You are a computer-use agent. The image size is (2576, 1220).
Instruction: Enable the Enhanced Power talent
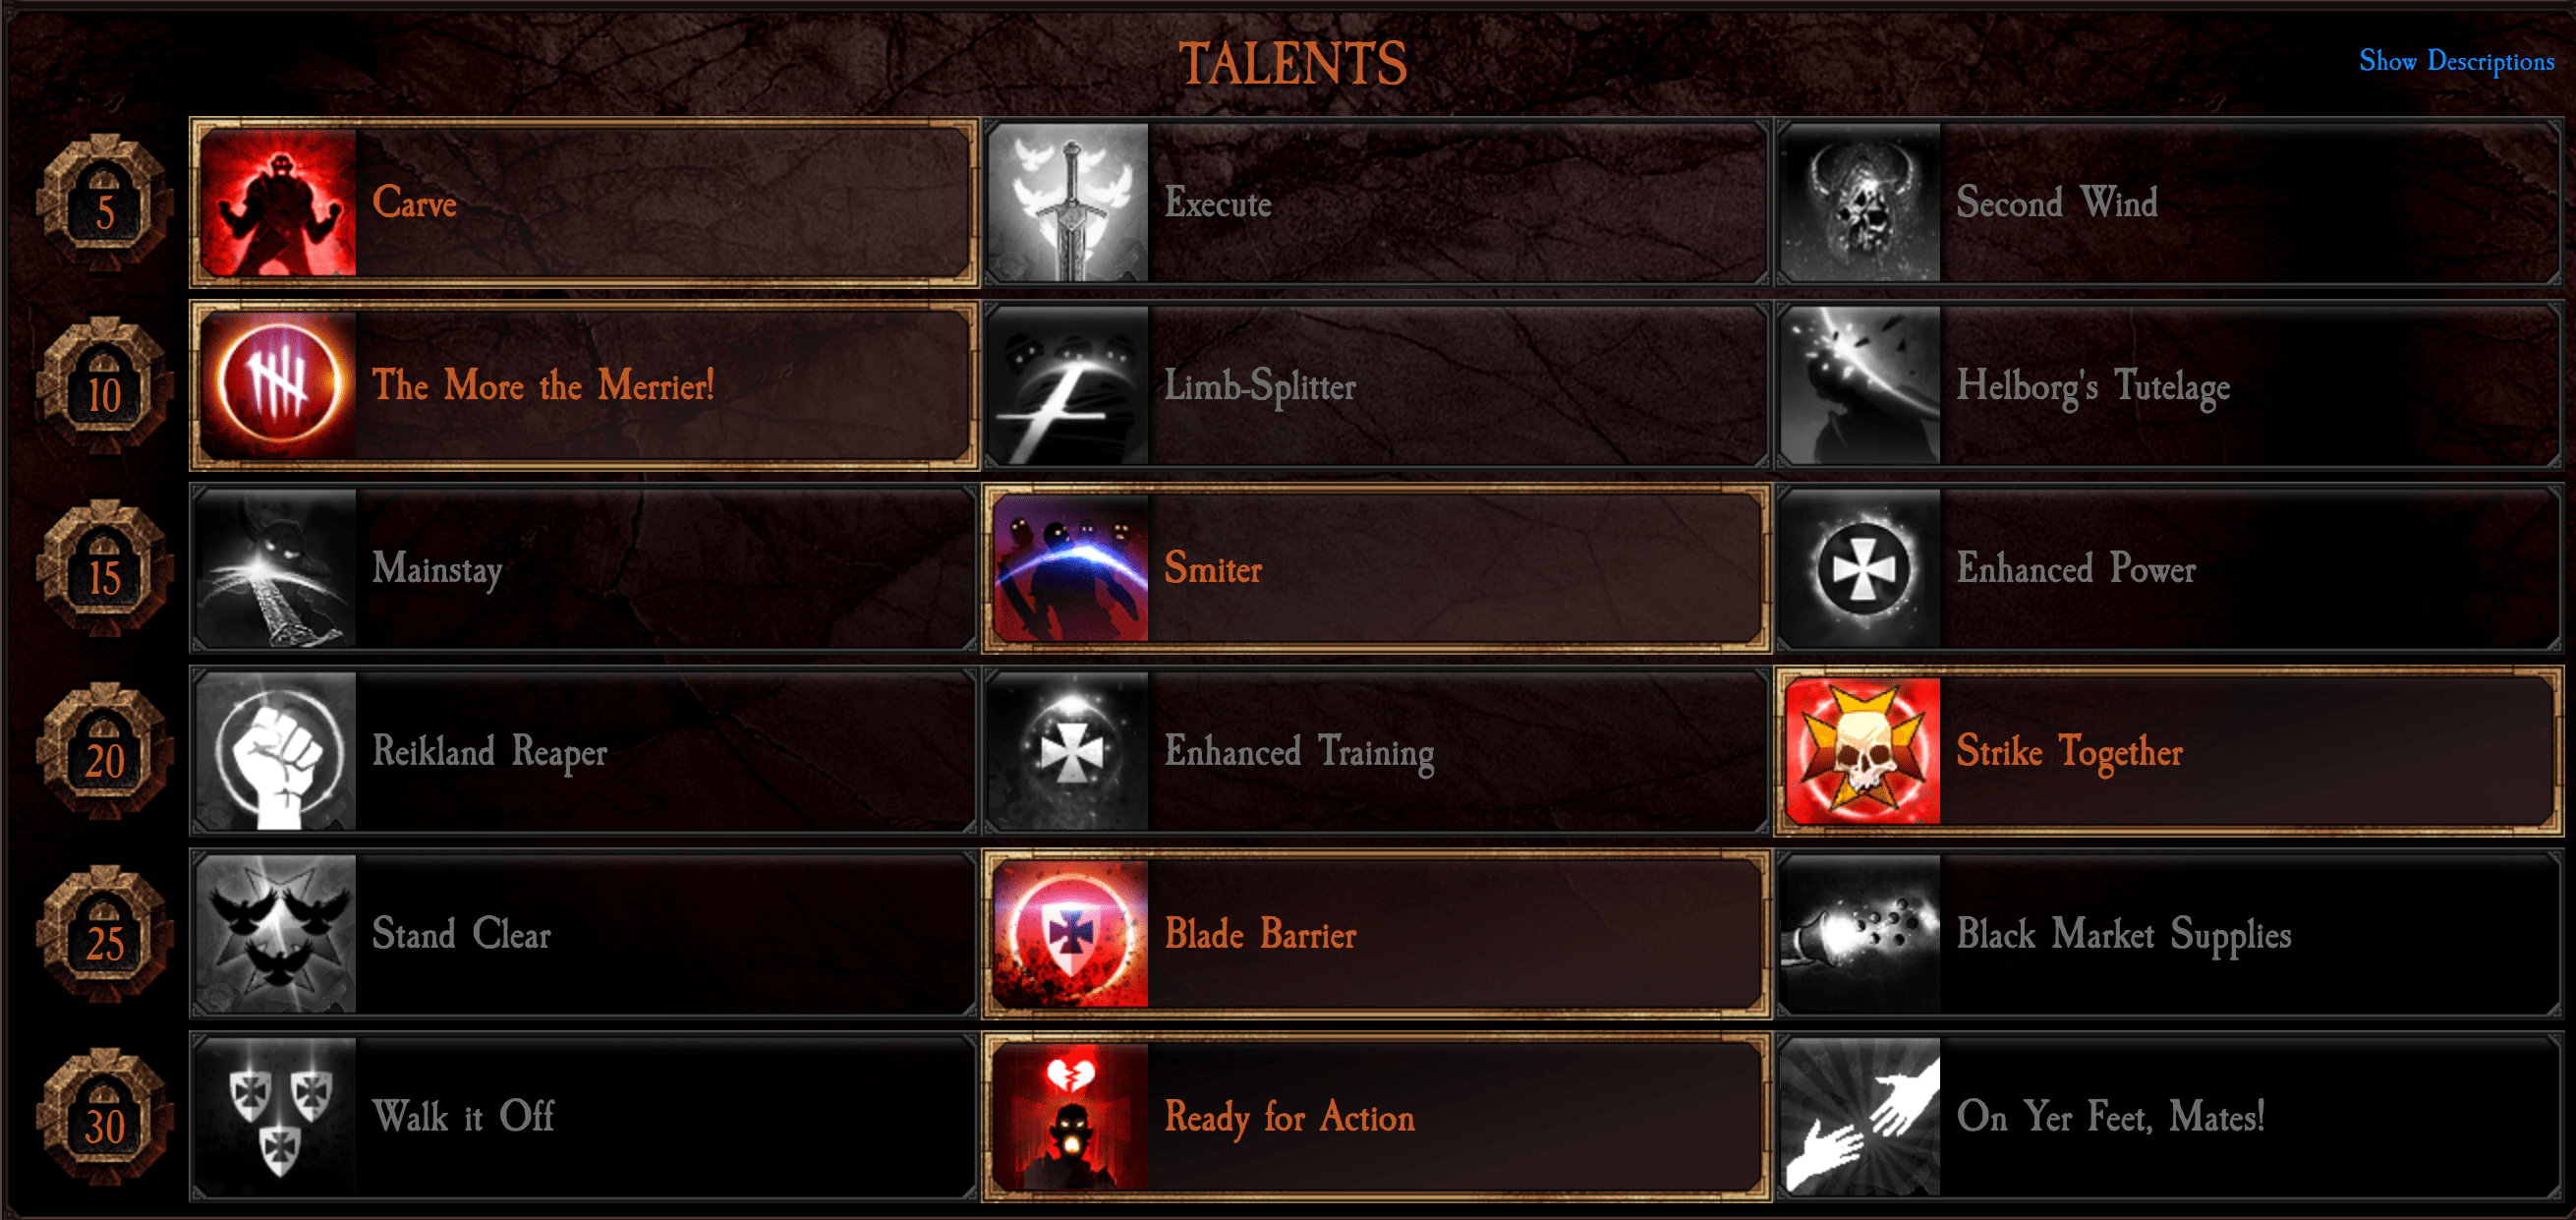2168,568
